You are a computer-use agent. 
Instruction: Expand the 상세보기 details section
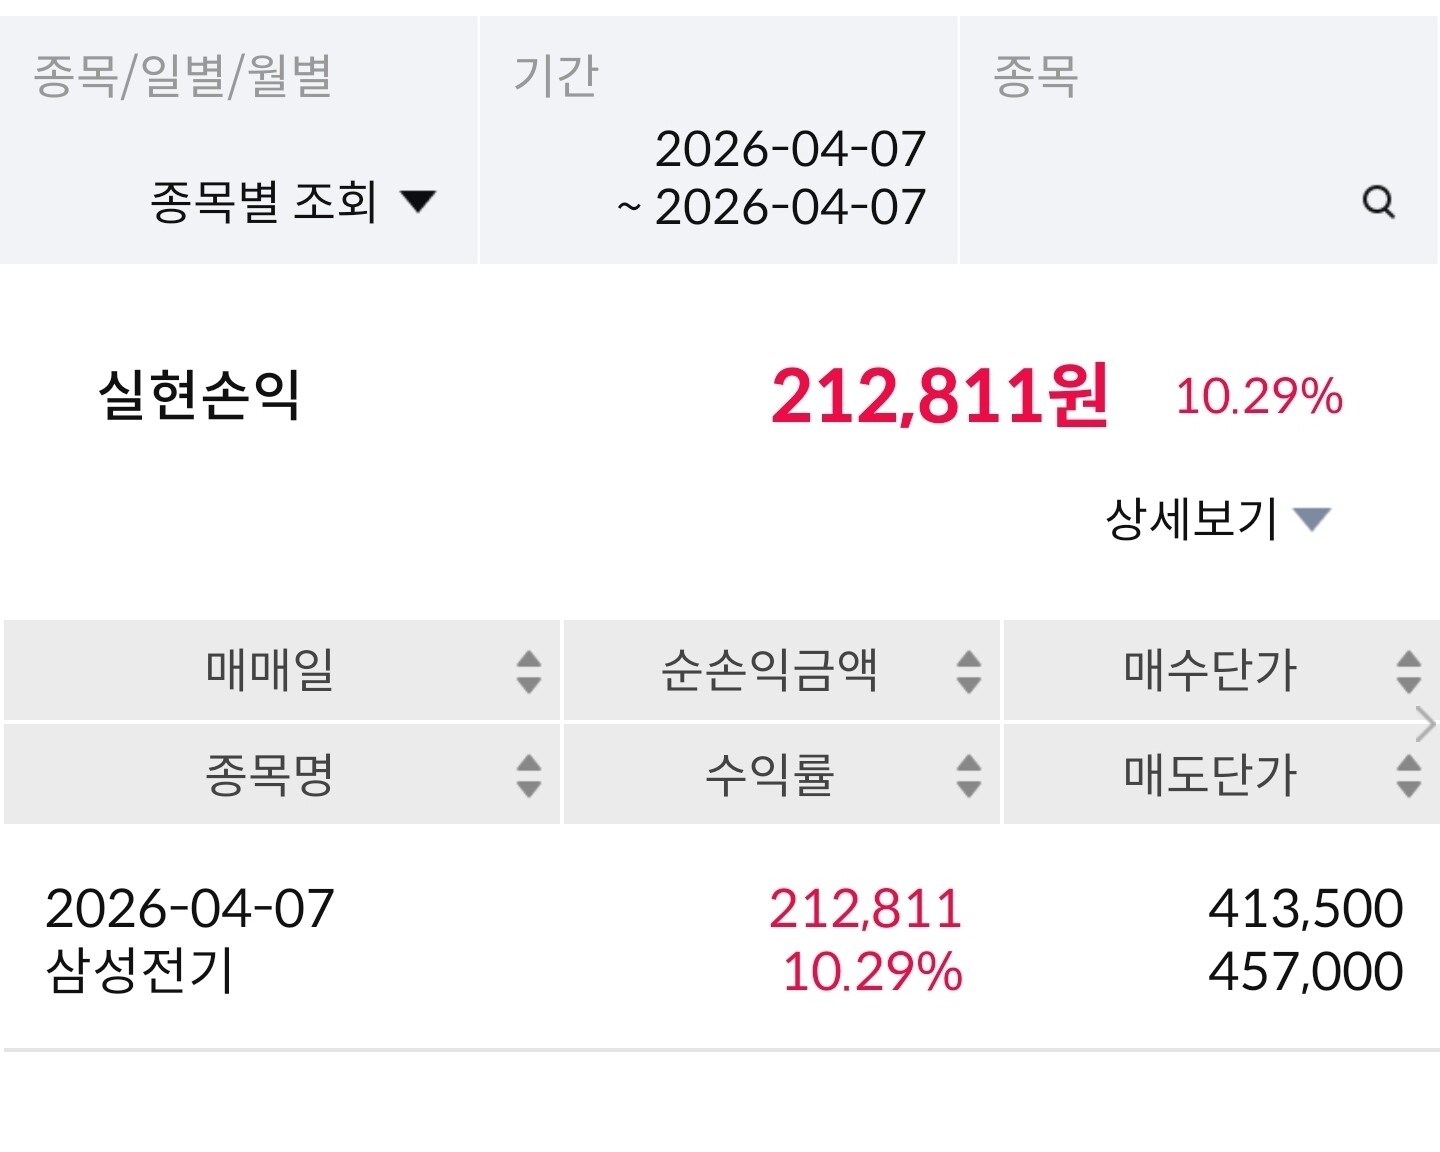(x=1216, y=519)
